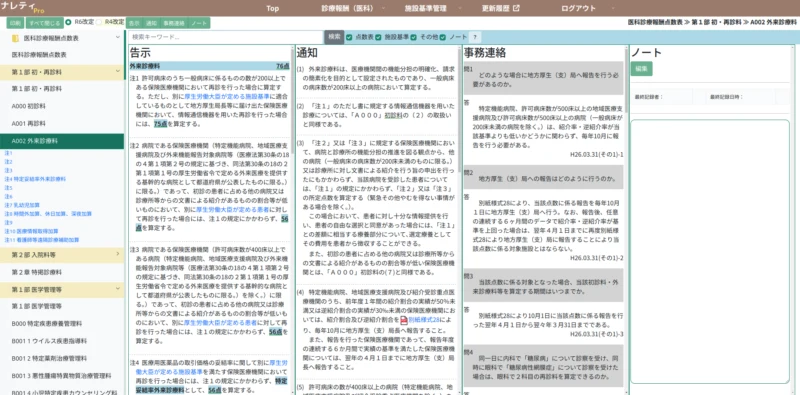800x395 pixels.
Task: Click the 75点 highlighted value in 注1
Action: (x=160, y=124)
